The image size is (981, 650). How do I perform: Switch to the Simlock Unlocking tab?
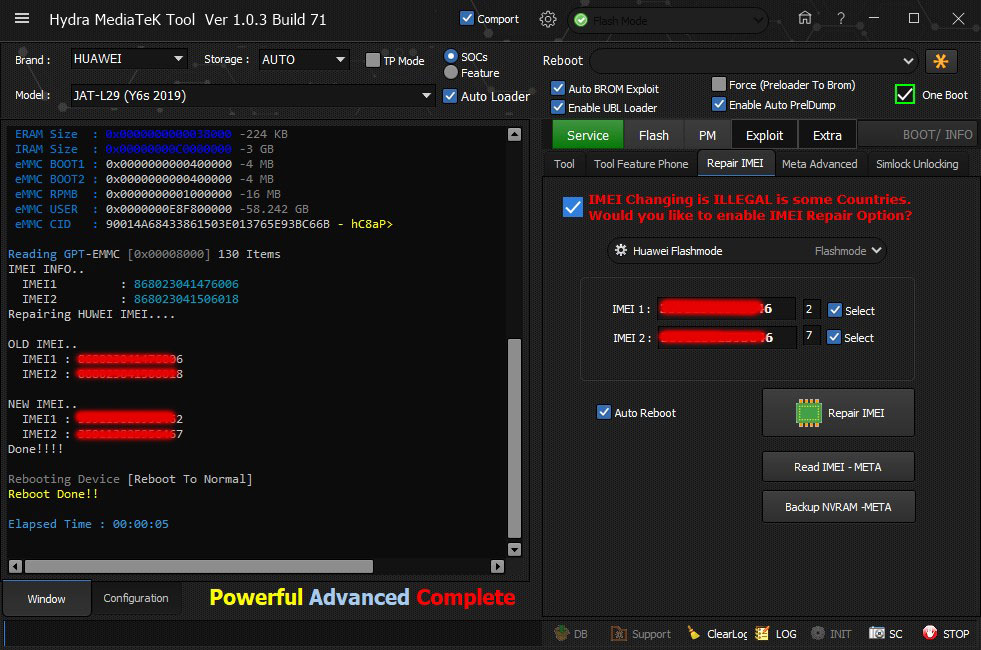click(916, 164)
